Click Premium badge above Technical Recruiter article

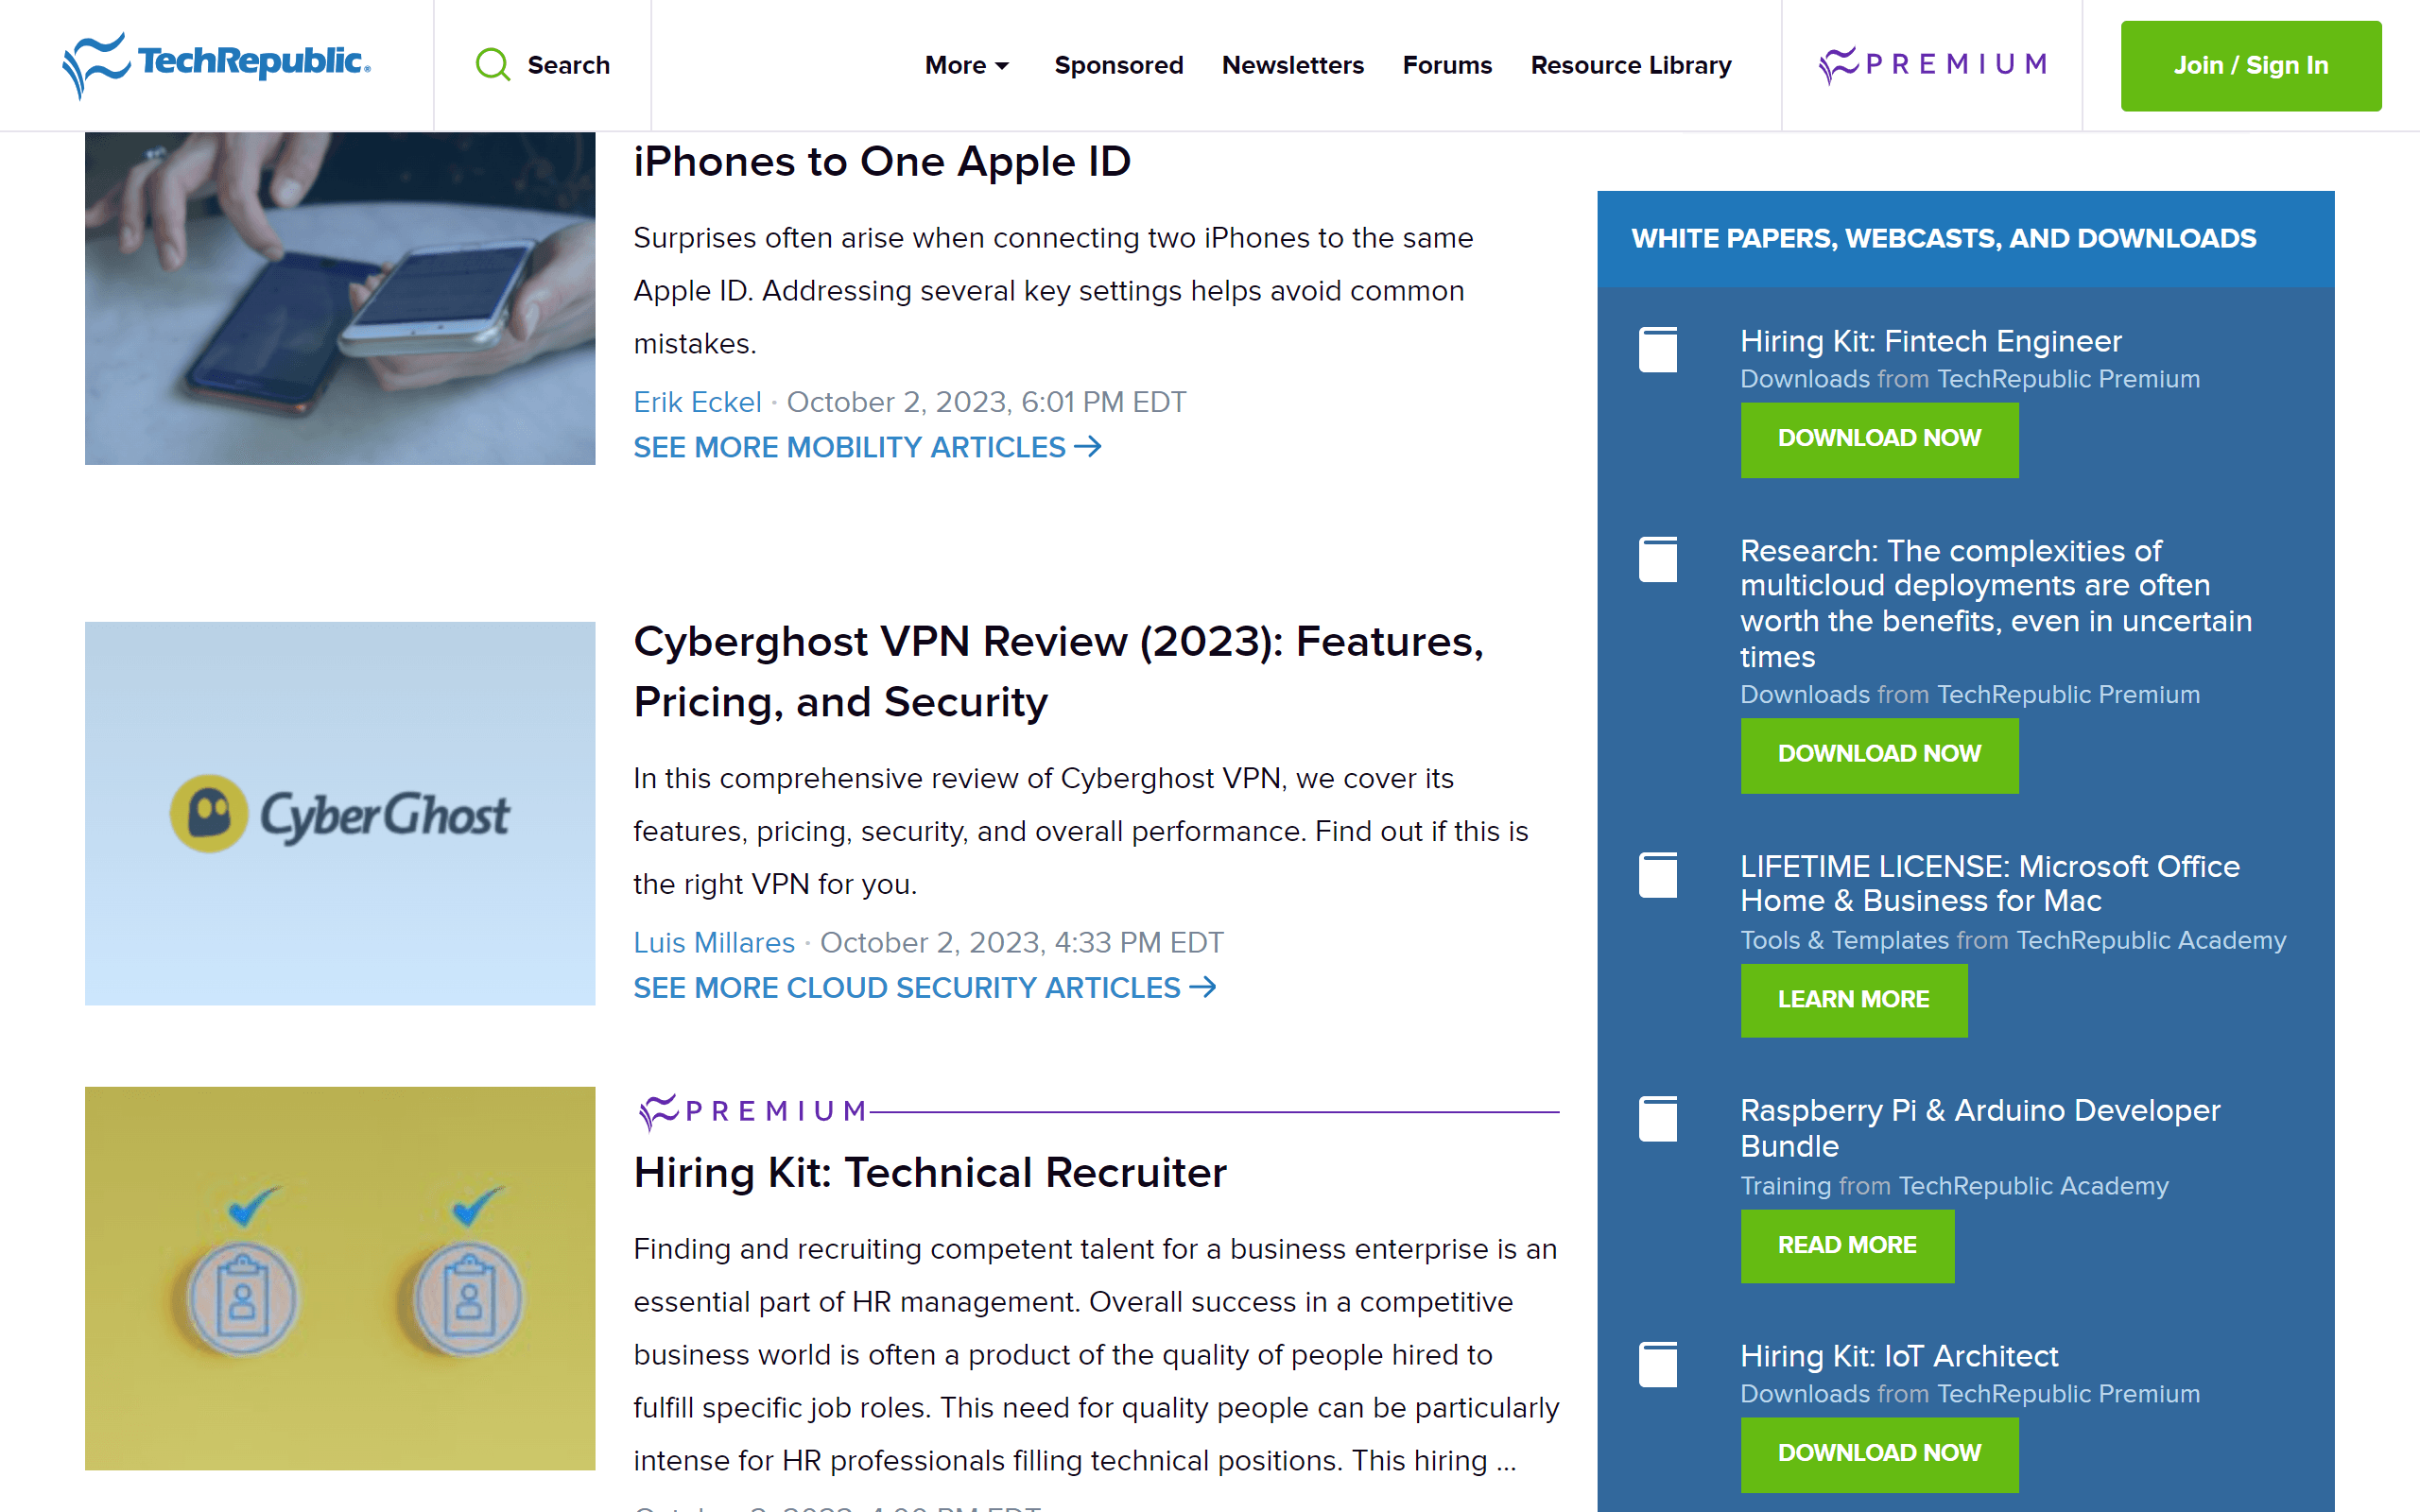click(752, 1111)
